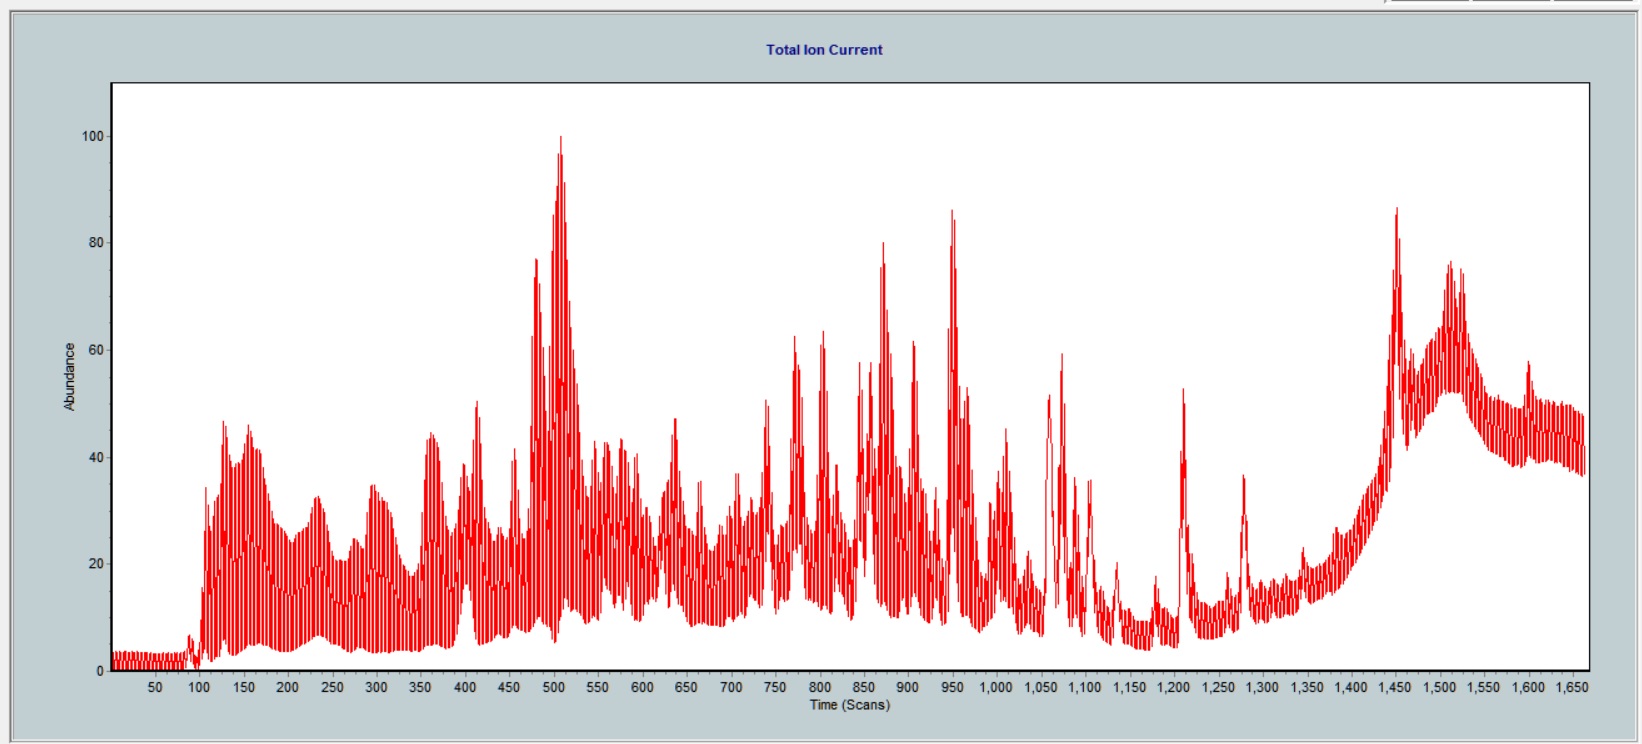The width and height of the screenshot is (1642, 744).
Task: Click the Abundance y-axis label
Action: 69,377
